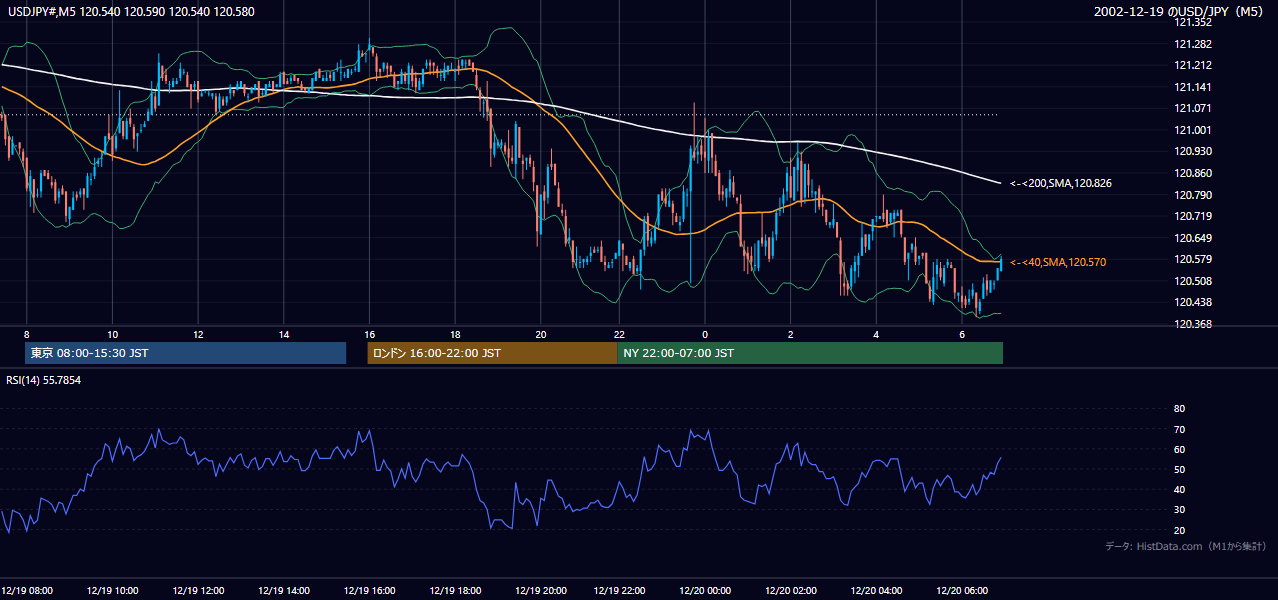Select the 東京 08:00-15:30 JST session bar

point(185,353)
